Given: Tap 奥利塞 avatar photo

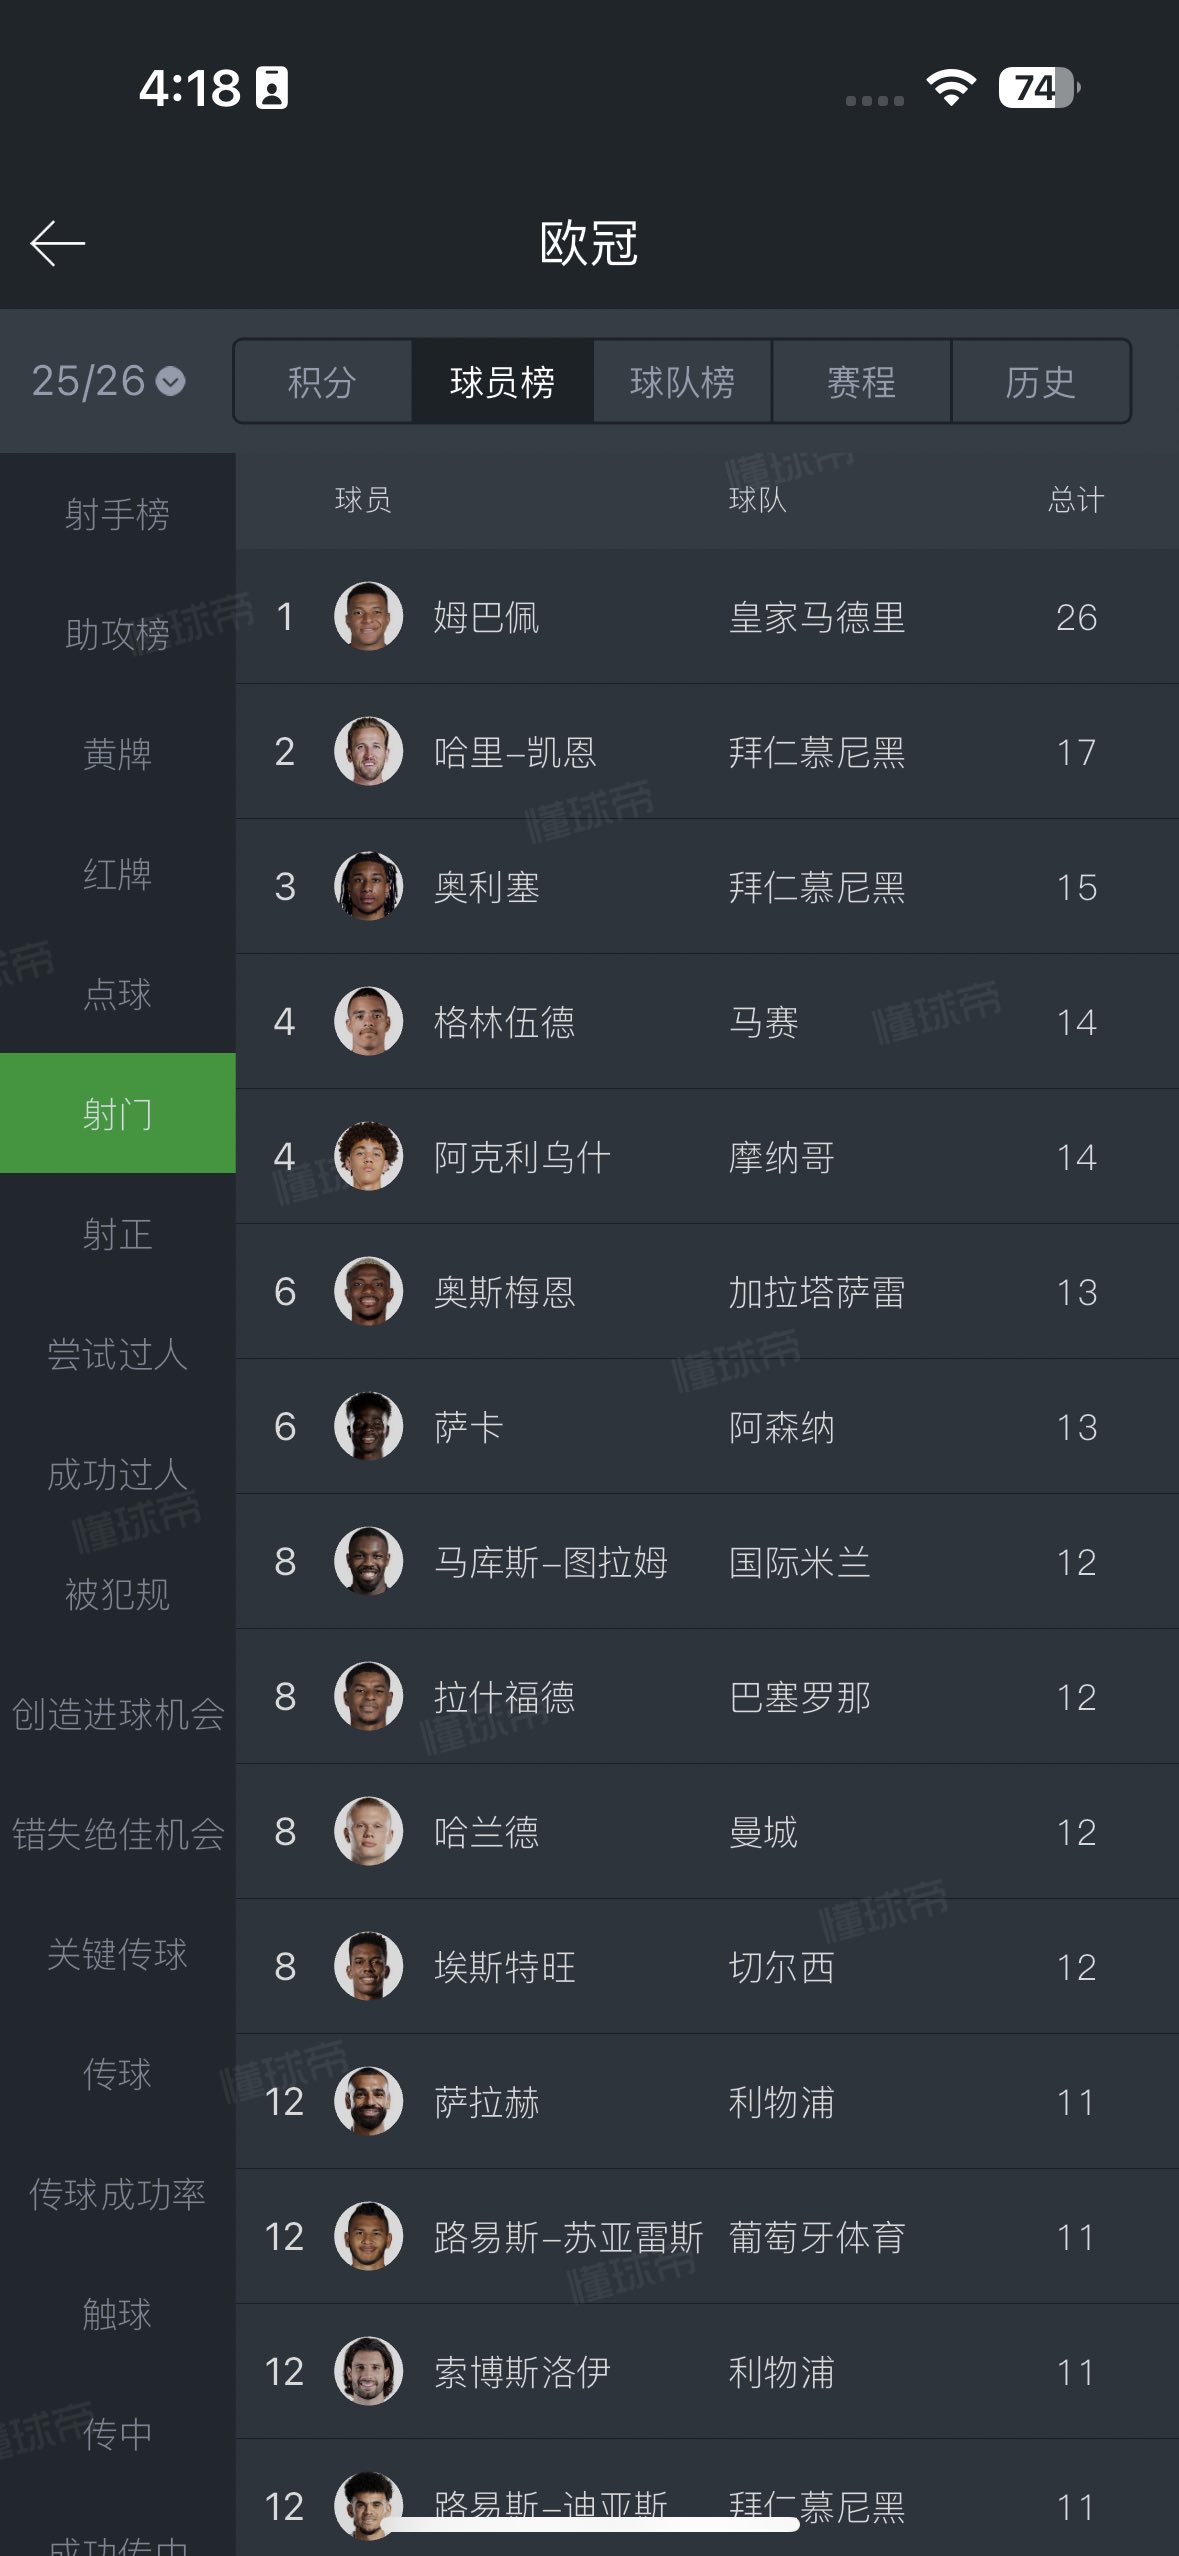Looking at the screenshot, I should (x=368, y=886).
